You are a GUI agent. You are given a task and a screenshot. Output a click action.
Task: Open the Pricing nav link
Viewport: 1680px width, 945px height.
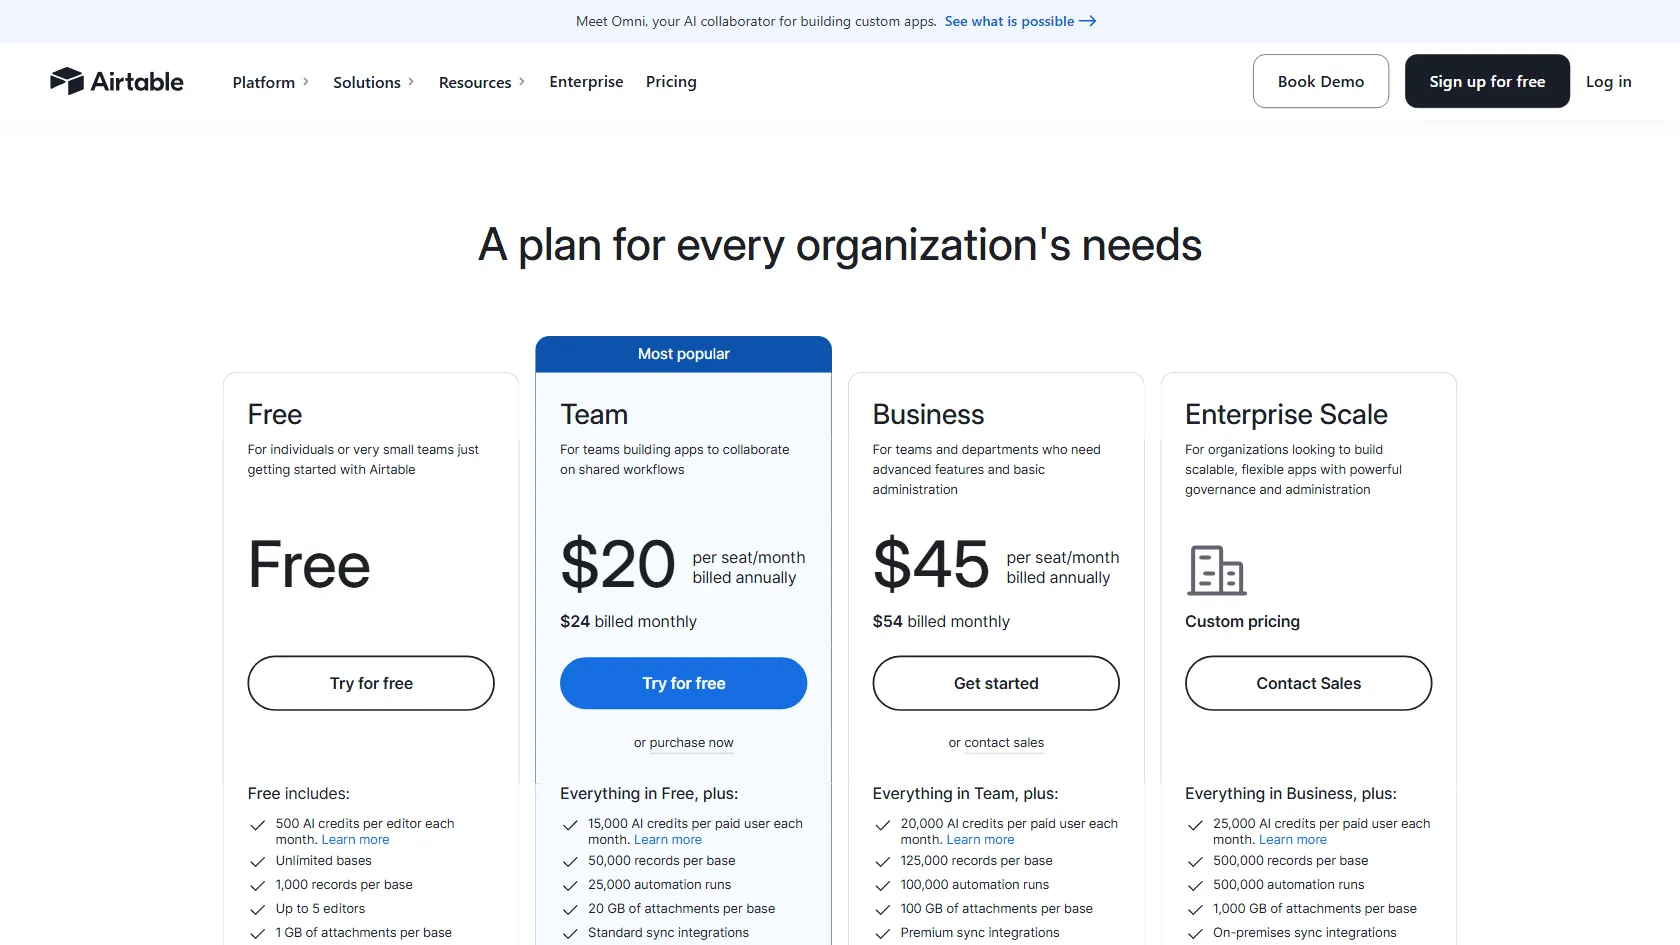(671, 81)
